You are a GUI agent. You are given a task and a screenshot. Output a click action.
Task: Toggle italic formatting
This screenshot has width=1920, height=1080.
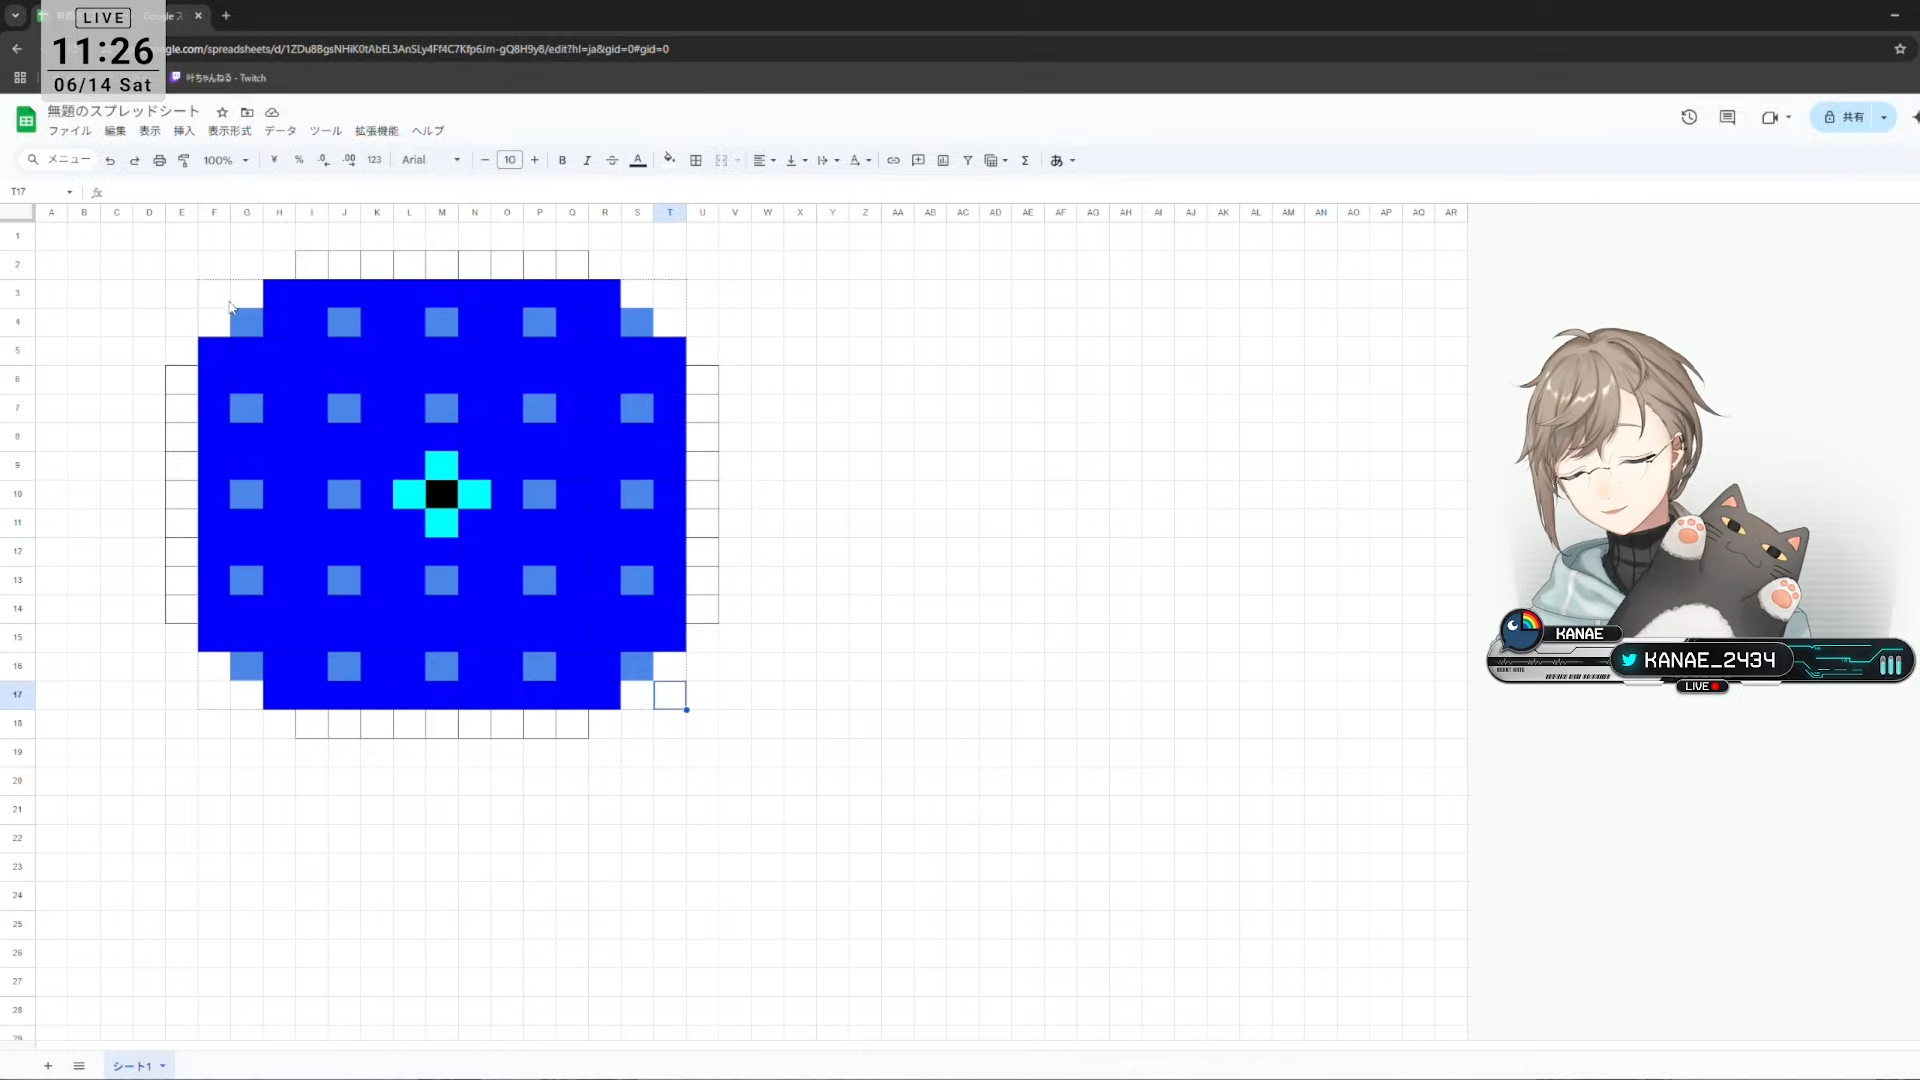[x=587, y=160]
